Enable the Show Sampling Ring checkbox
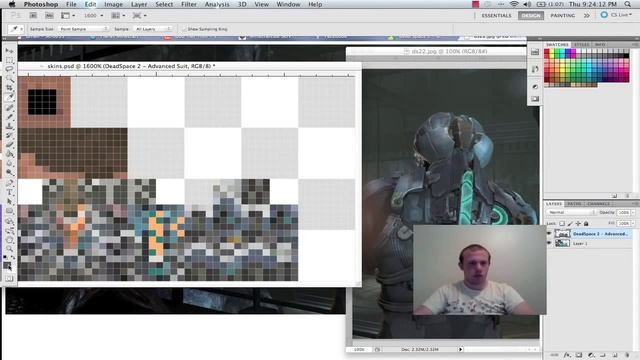This screenshot has height=360, width=640. coord(184,29)
